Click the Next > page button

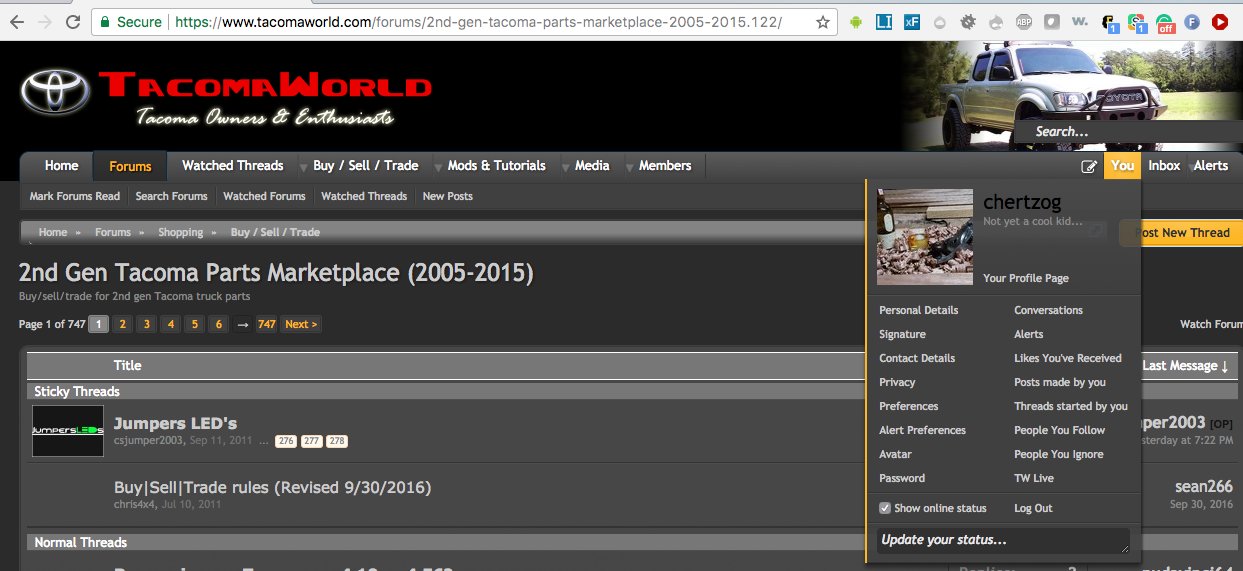point(300,324)
